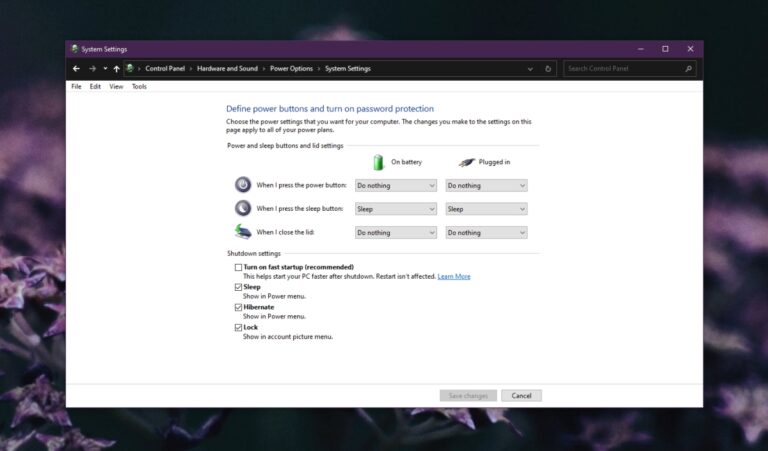Screen dimensions: 768x451
Task: Click the power button icon
Action: point(243,185)
